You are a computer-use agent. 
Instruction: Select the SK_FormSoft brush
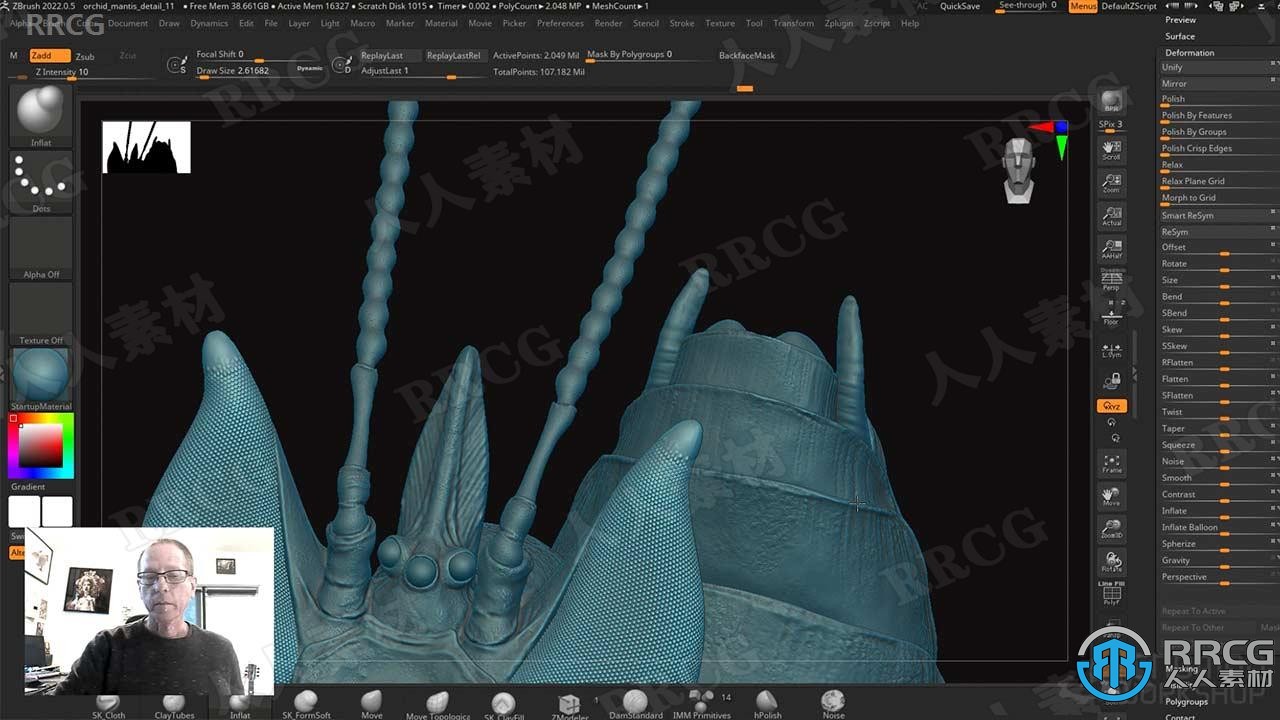[x=306, y=705]
